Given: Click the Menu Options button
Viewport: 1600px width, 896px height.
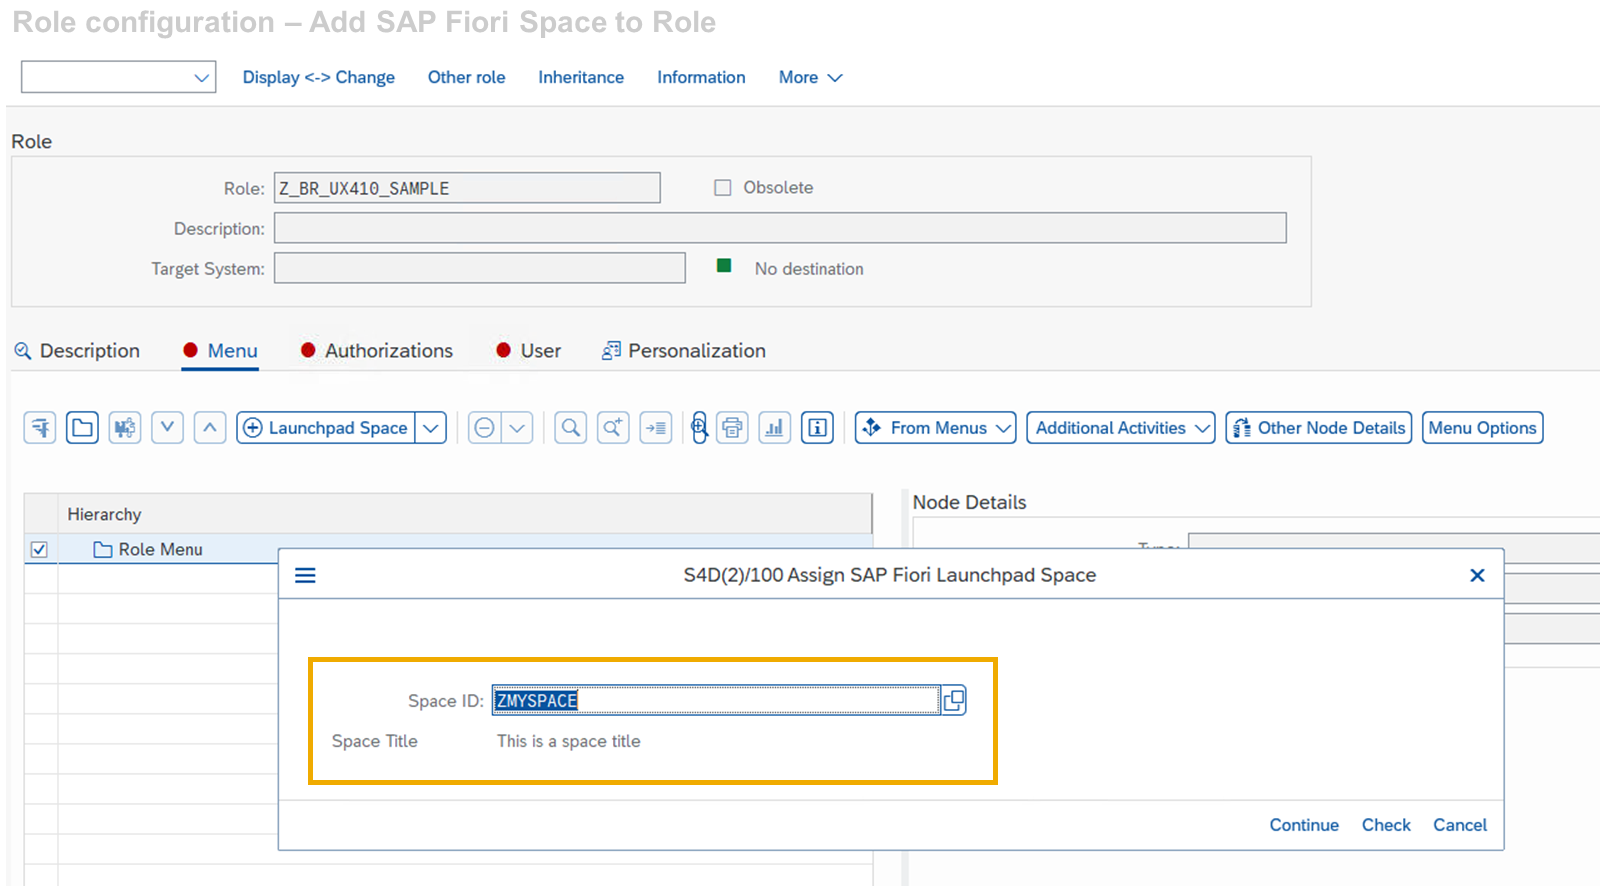Looking at the screenshot, I should click(x=1483, y=428).
